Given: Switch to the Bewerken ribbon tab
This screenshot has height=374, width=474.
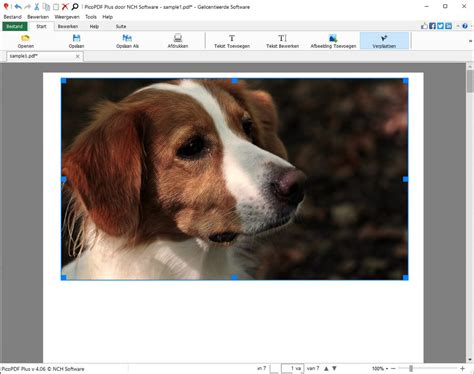Looking at the screenshot, I should coord(68,26).
